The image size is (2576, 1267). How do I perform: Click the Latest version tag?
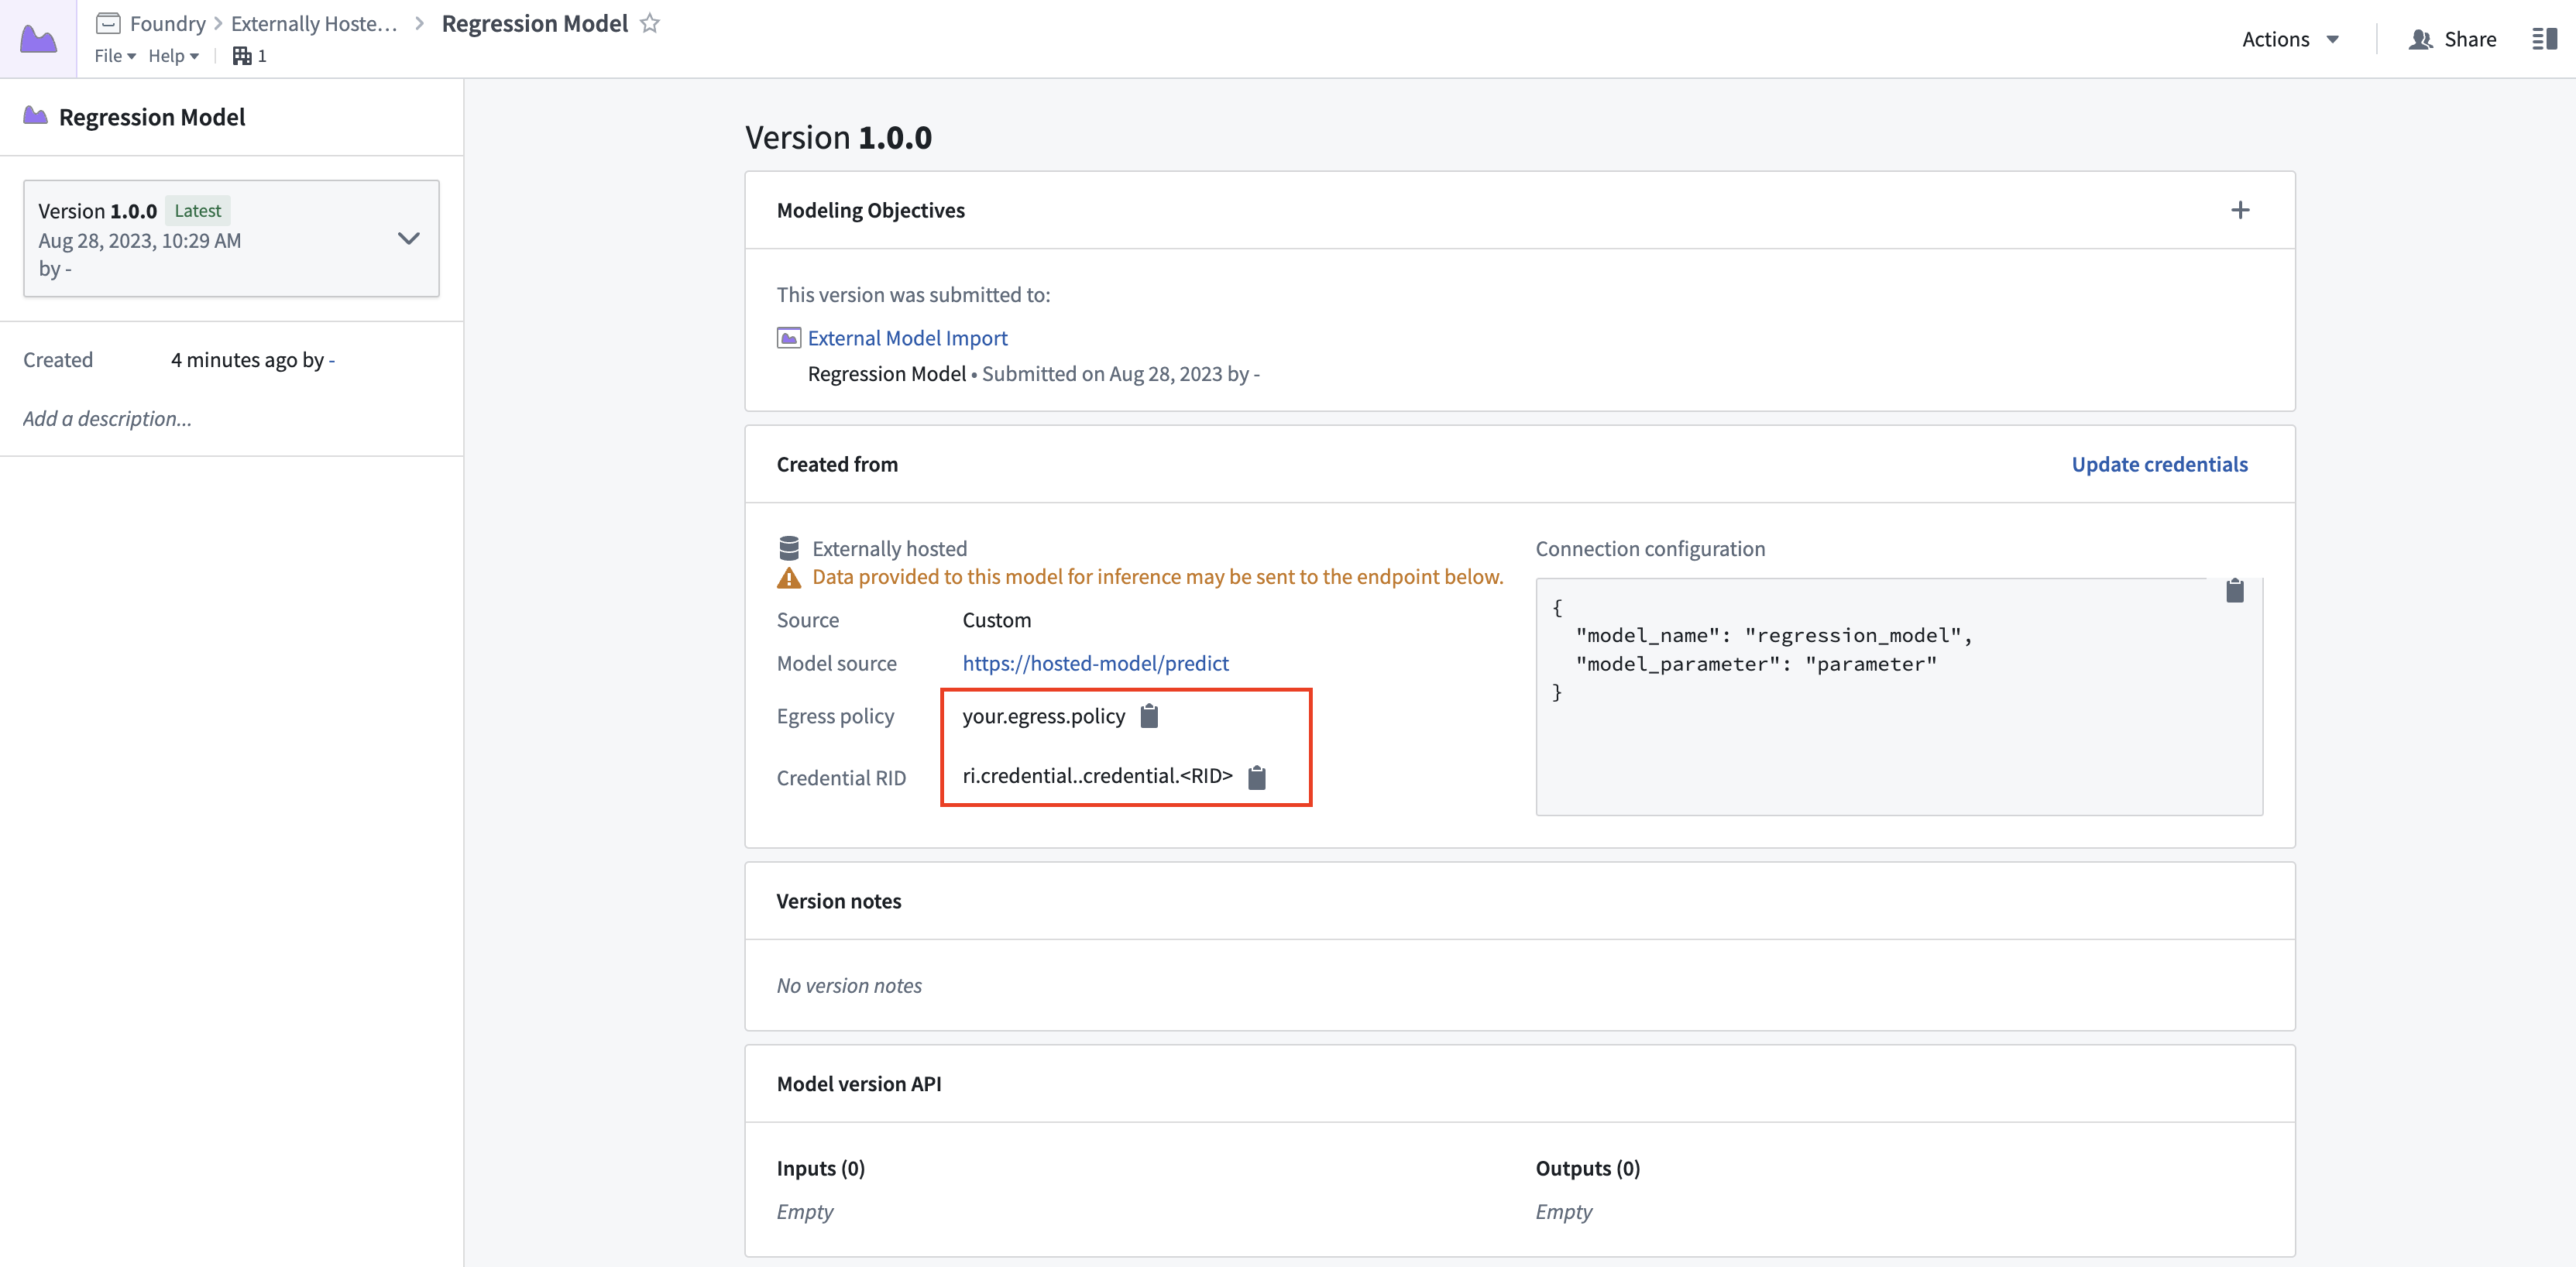(x=197, y=210)
